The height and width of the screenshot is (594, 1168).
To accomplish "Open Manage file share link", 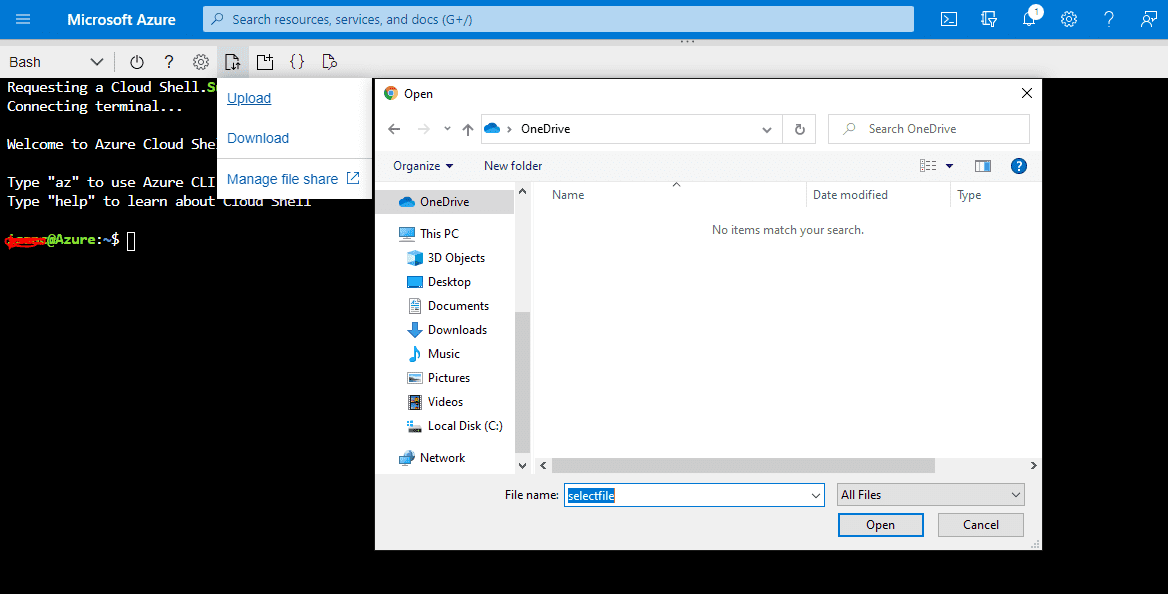I will pyautogui.click(x=293, y=179).
